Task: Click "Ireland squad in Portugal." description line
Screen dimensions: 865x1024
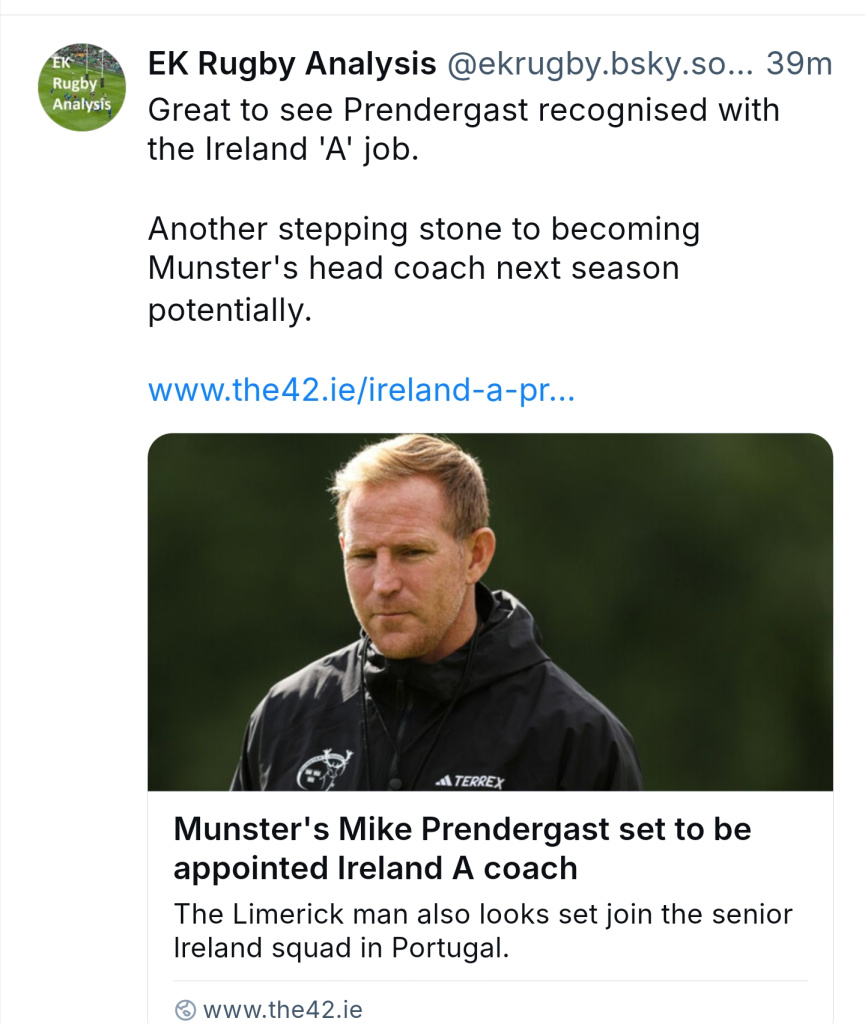Action: [x=341, y=947]
